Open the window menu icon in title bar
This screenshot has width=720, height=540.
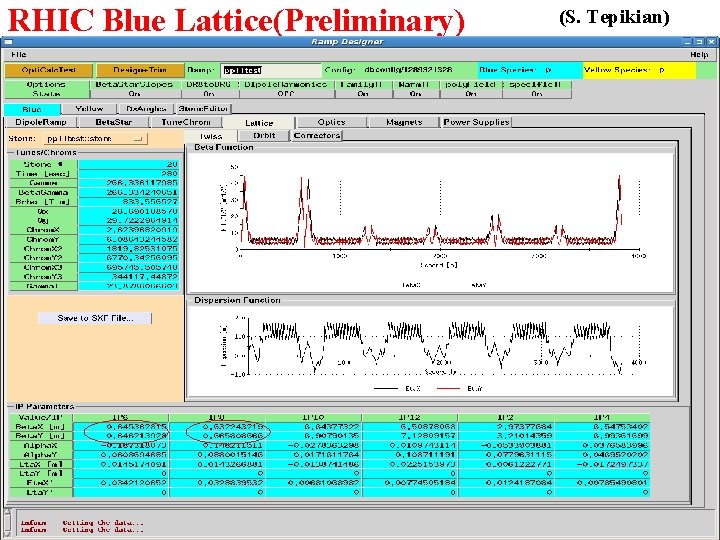pos(8,42)
